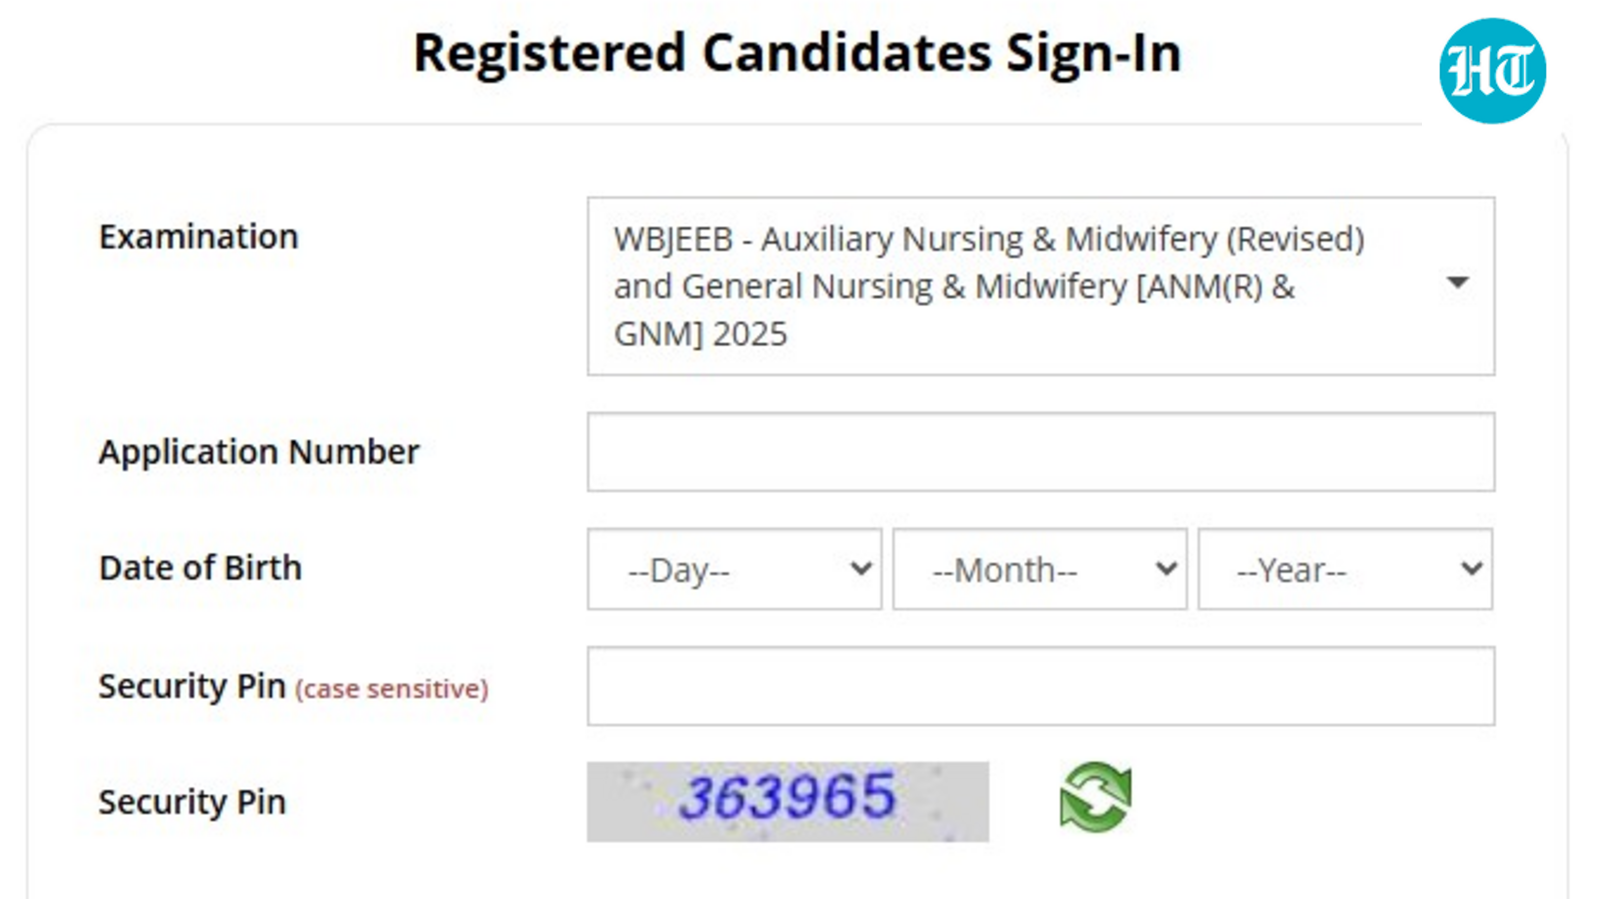Expand the --Year-- birth date dropdown

(1344, 569)
